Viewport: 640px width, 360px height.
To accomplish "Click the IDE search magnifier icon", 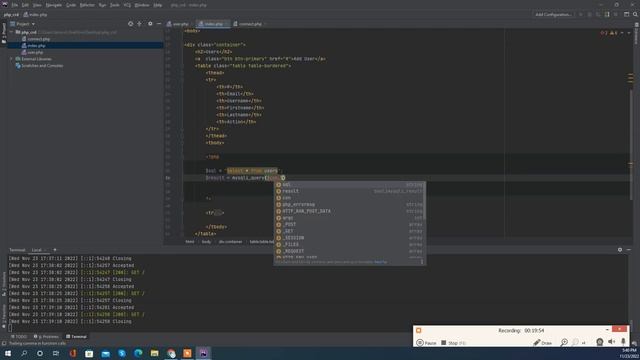I will (x=635, y=14).
